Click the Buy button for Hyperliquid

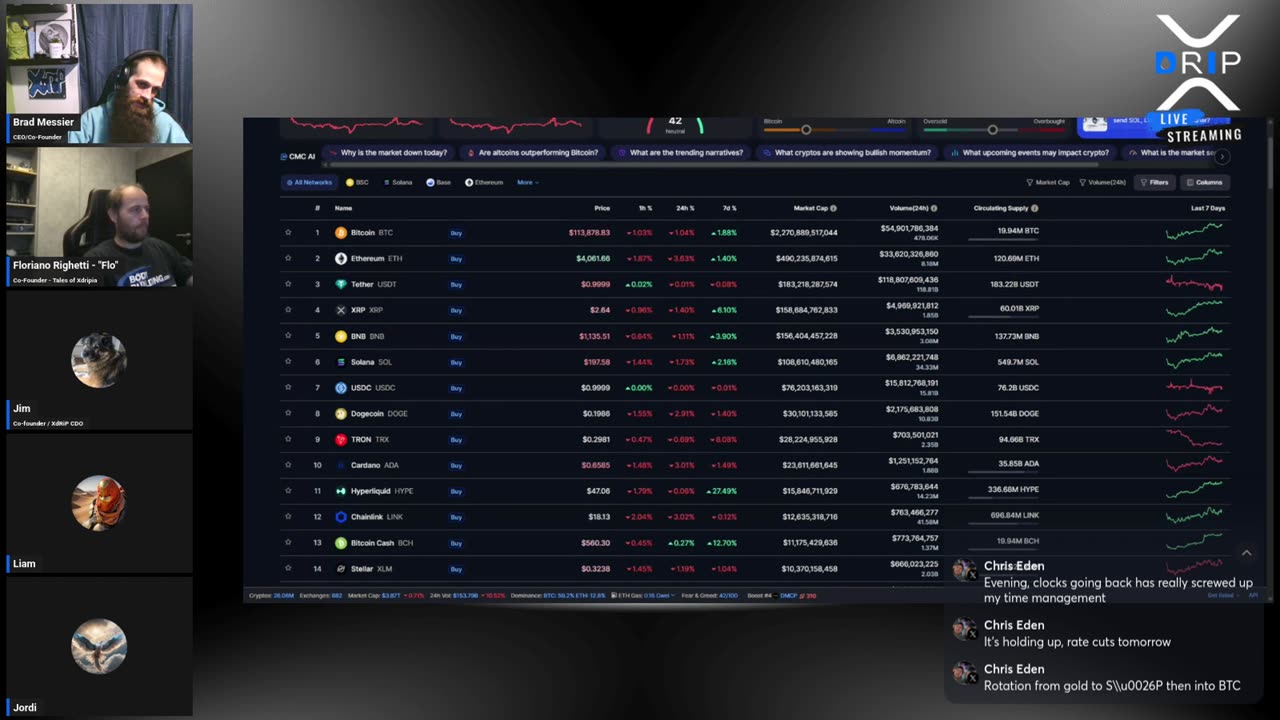tap(456, 491)
